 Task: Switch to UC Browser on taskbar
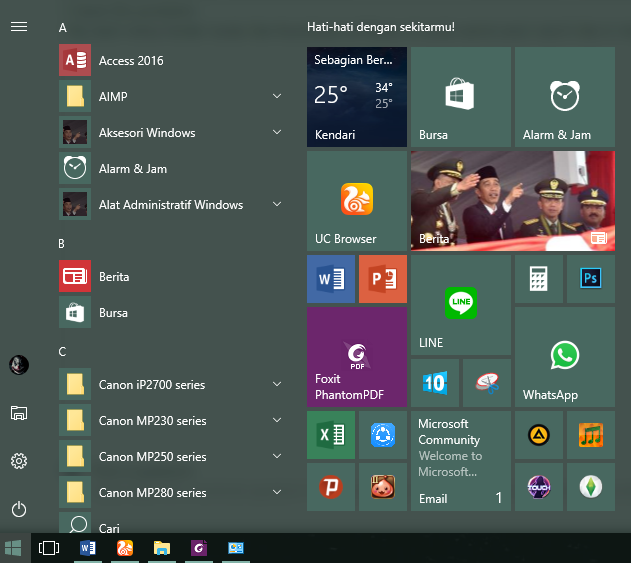point(125,548)
